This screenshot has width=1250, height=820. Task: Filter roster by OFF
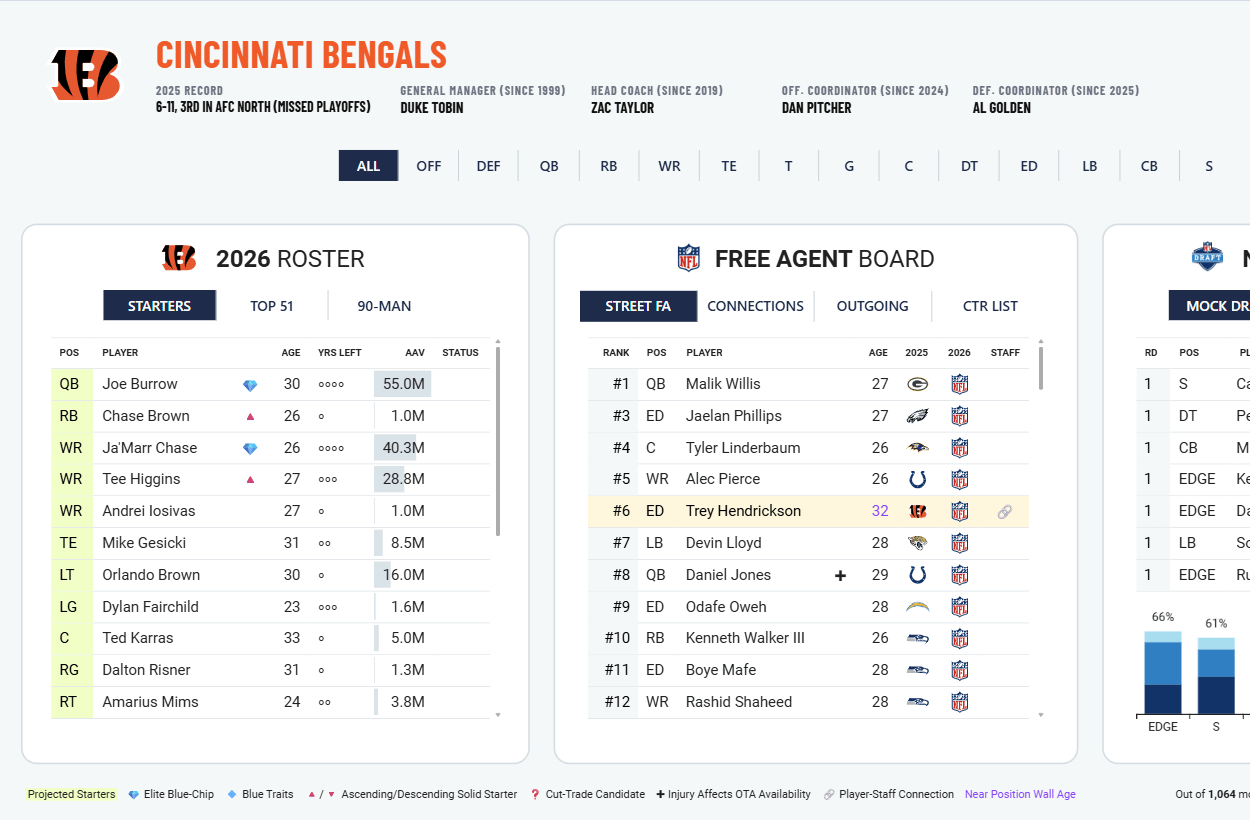428,166
